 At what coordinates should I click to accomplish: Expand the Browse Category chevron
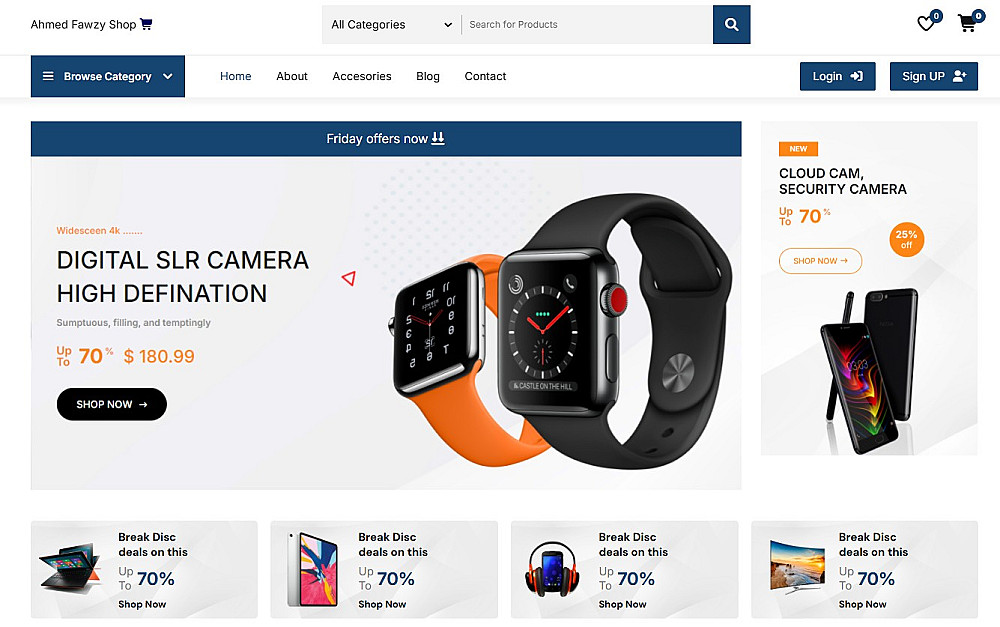click(168, 77)
